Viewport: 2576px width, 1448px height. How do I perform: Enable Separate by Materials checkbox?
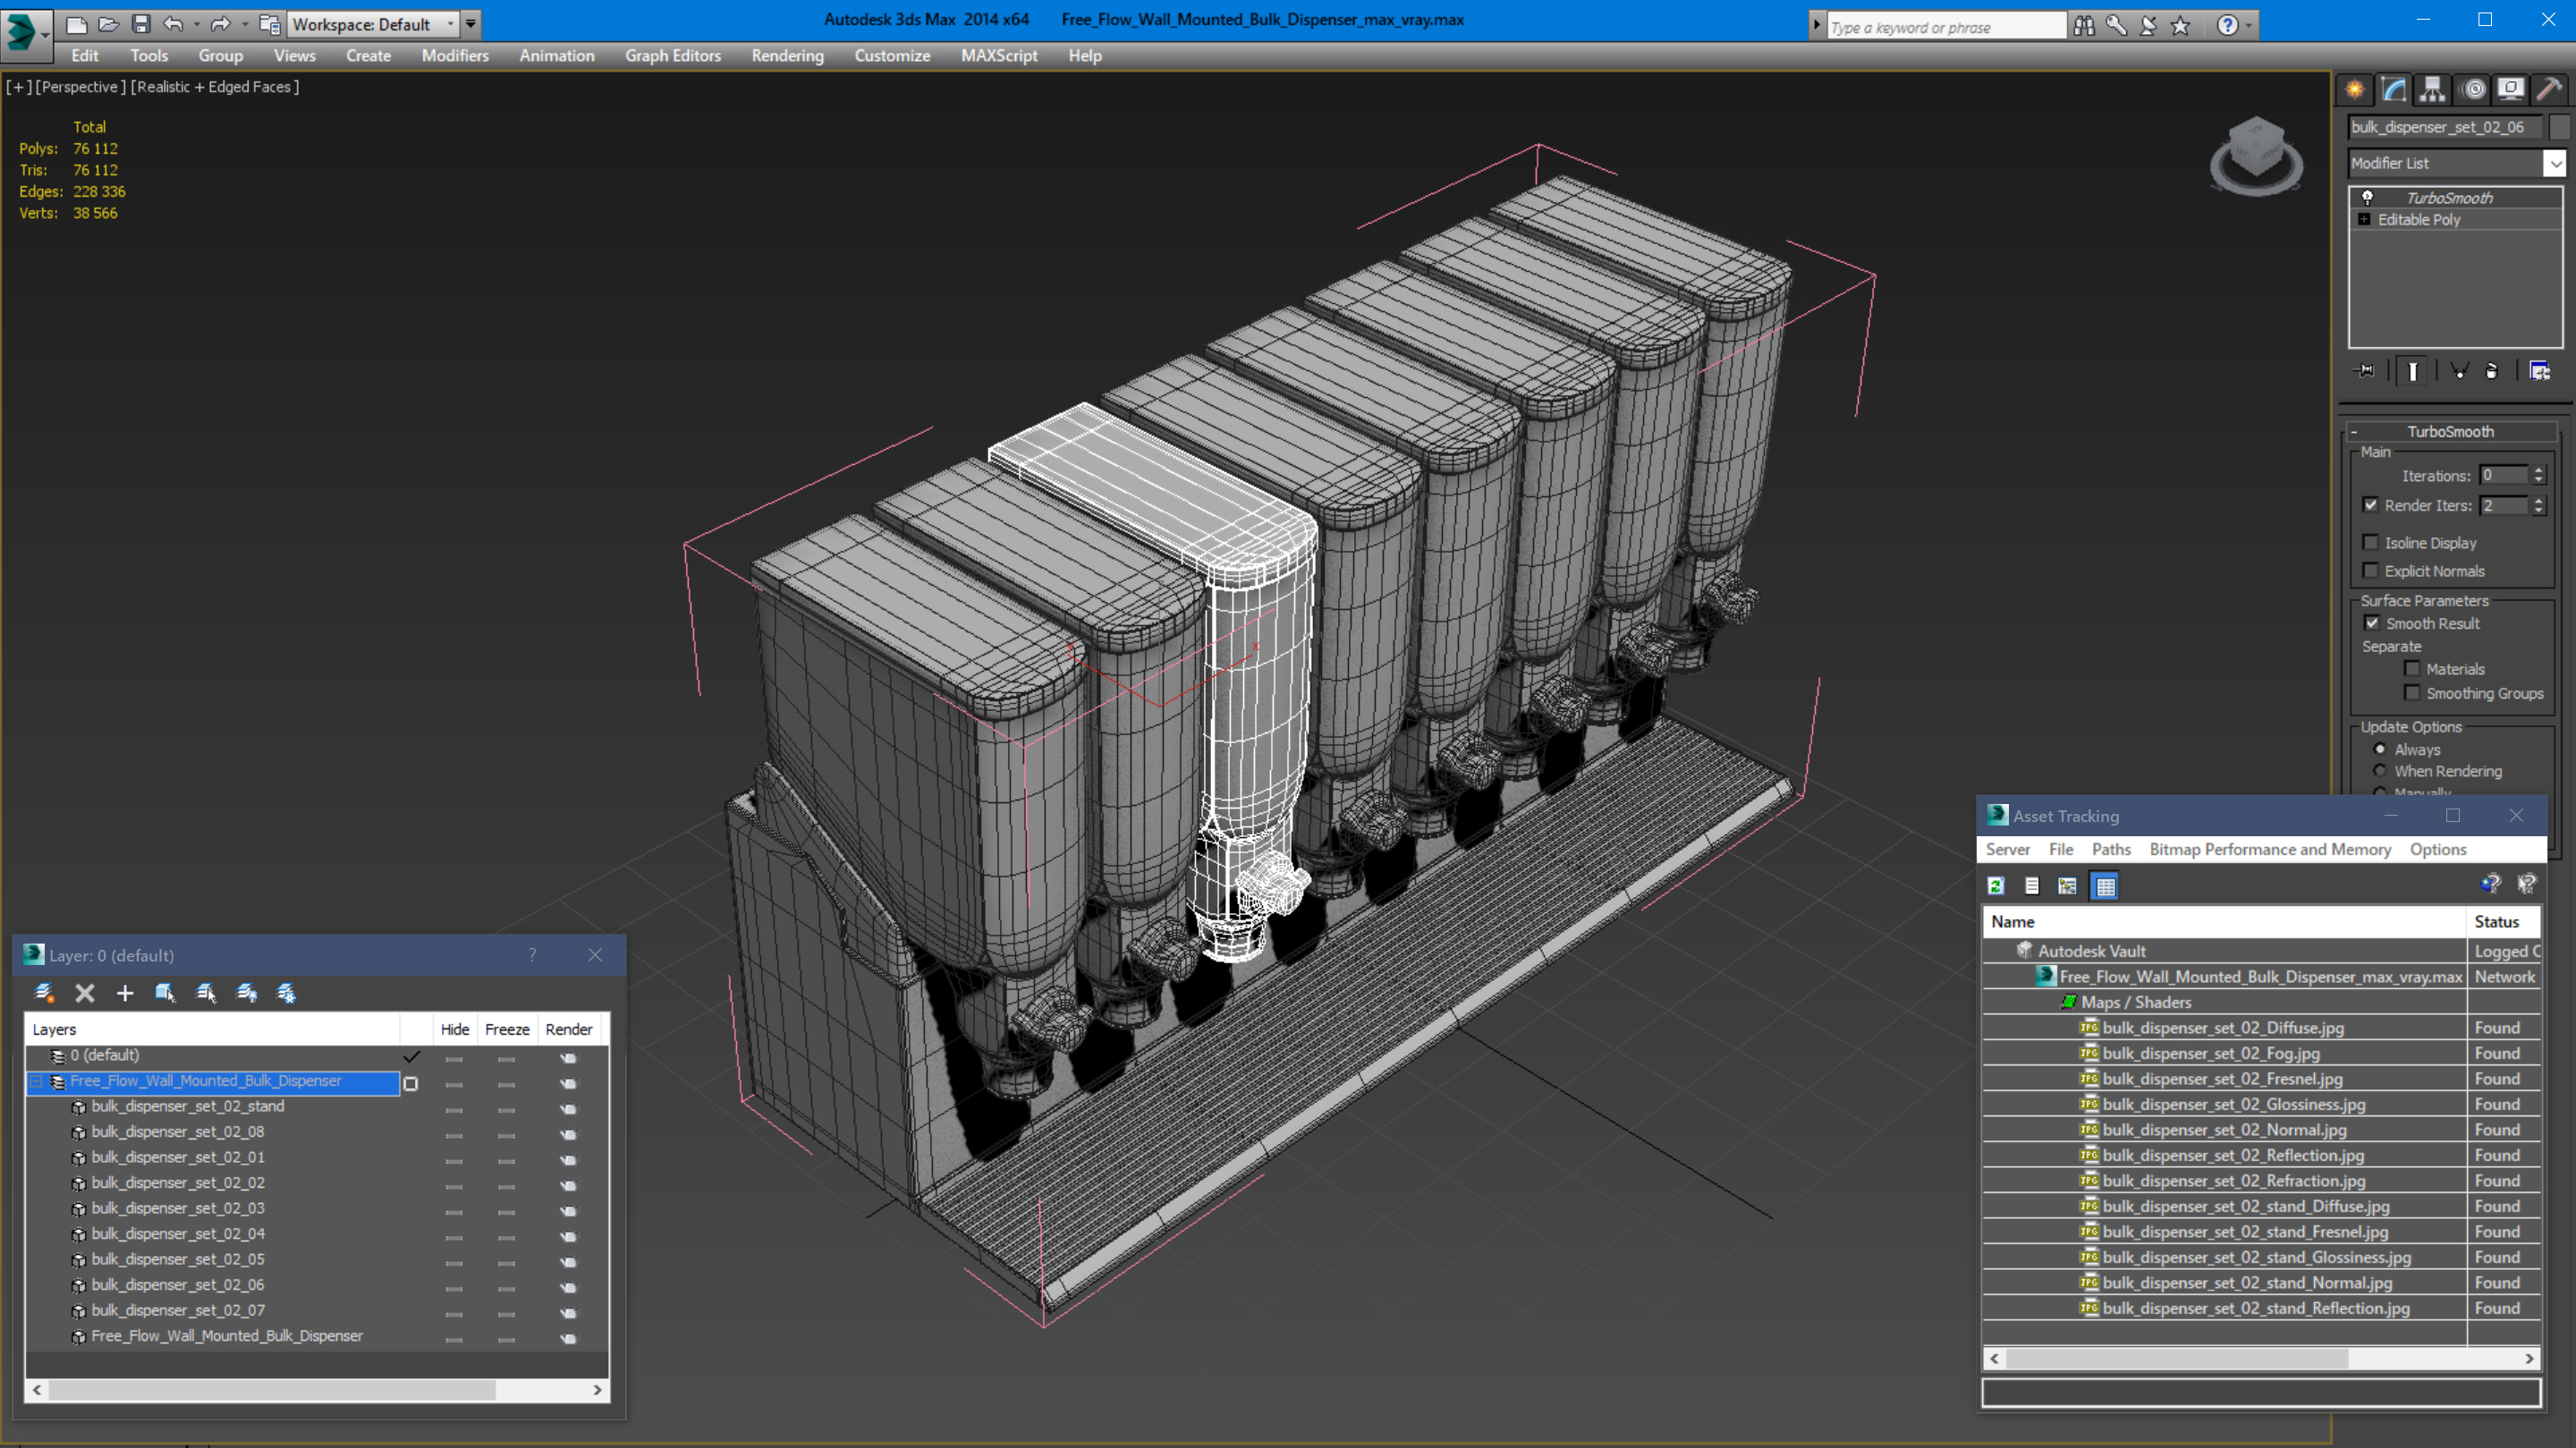click(2412, 669)
